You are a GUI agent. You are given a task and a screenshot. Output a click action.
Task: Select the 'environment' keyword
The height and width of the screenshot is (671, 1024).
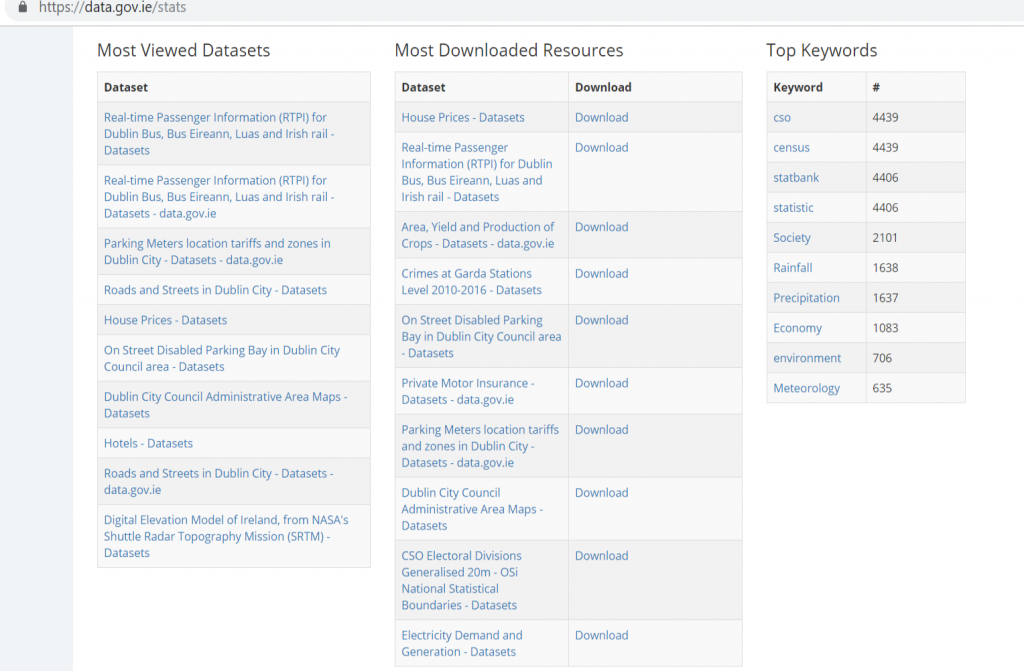(807, 358)
